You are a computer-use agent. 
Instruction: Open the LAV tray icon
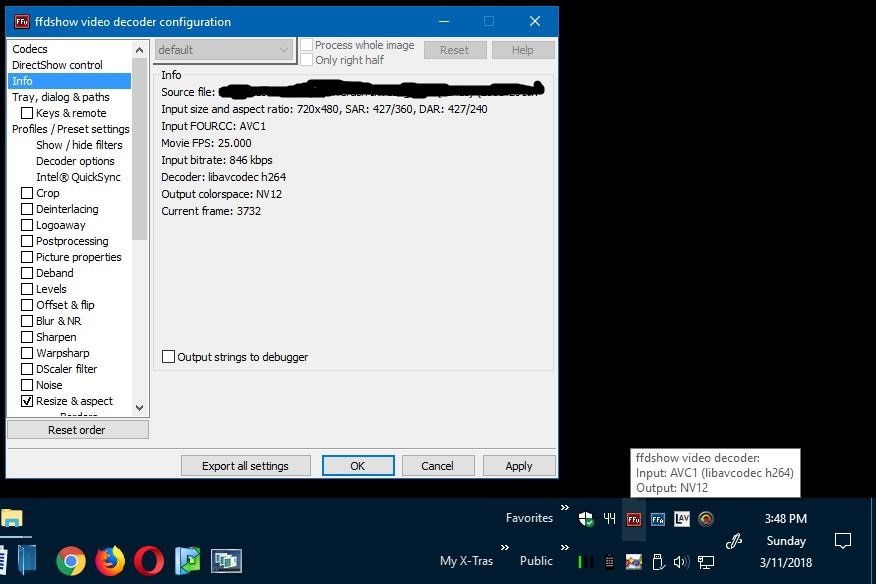(x=682, y=519)
